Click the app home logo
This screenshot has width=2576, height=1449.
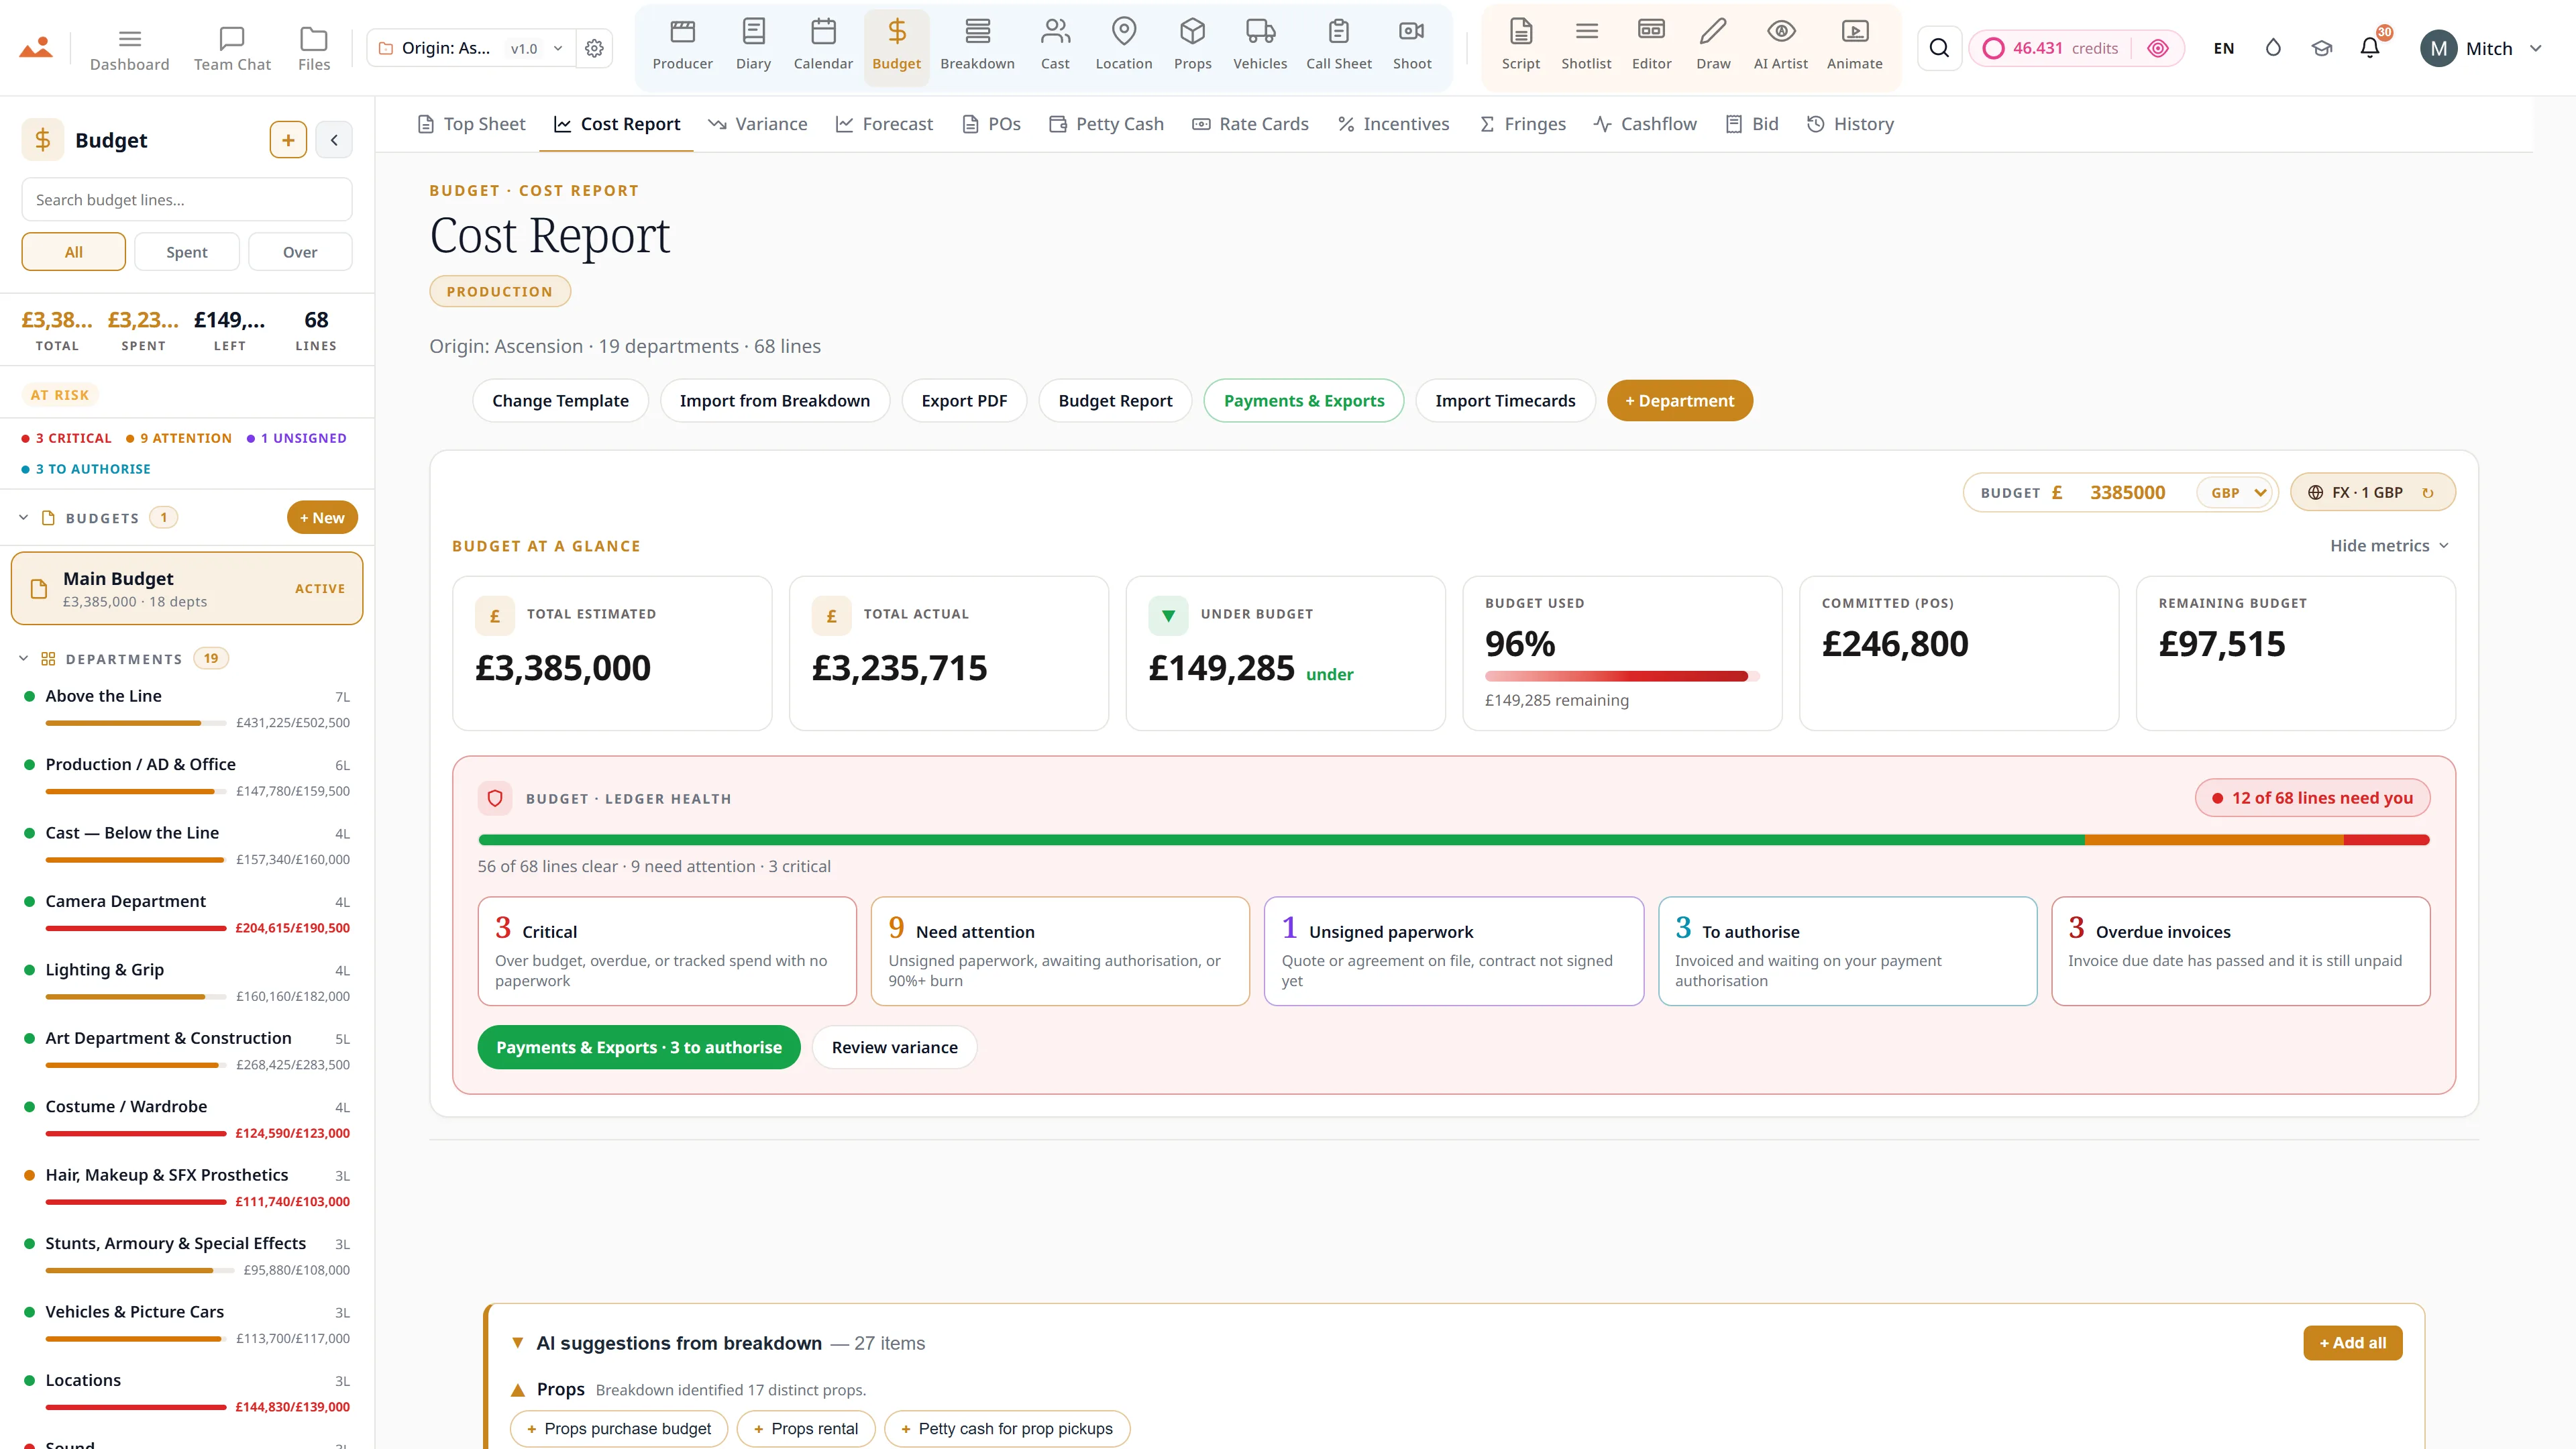[36, 47]
